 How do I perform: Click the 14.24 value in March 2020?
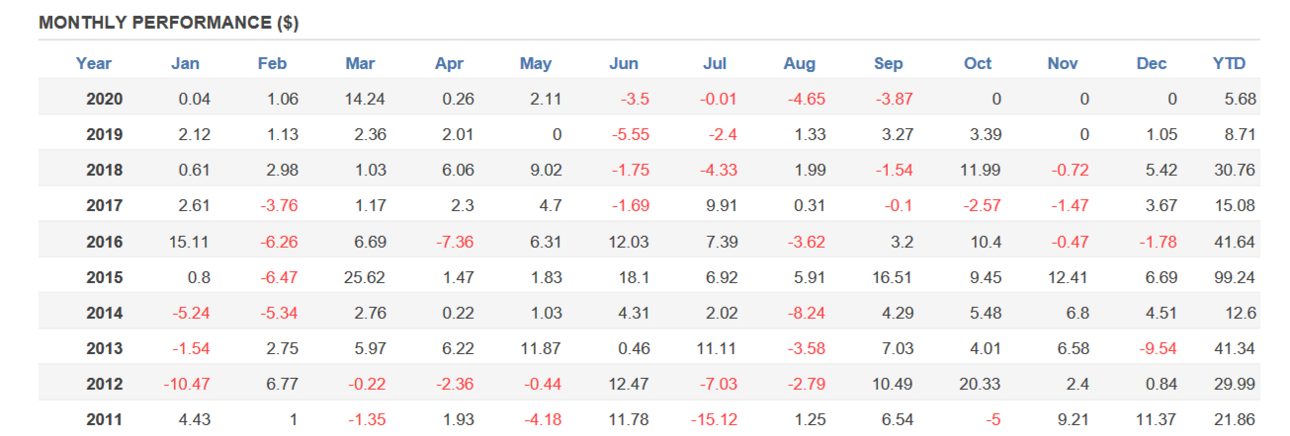[366, 99]
